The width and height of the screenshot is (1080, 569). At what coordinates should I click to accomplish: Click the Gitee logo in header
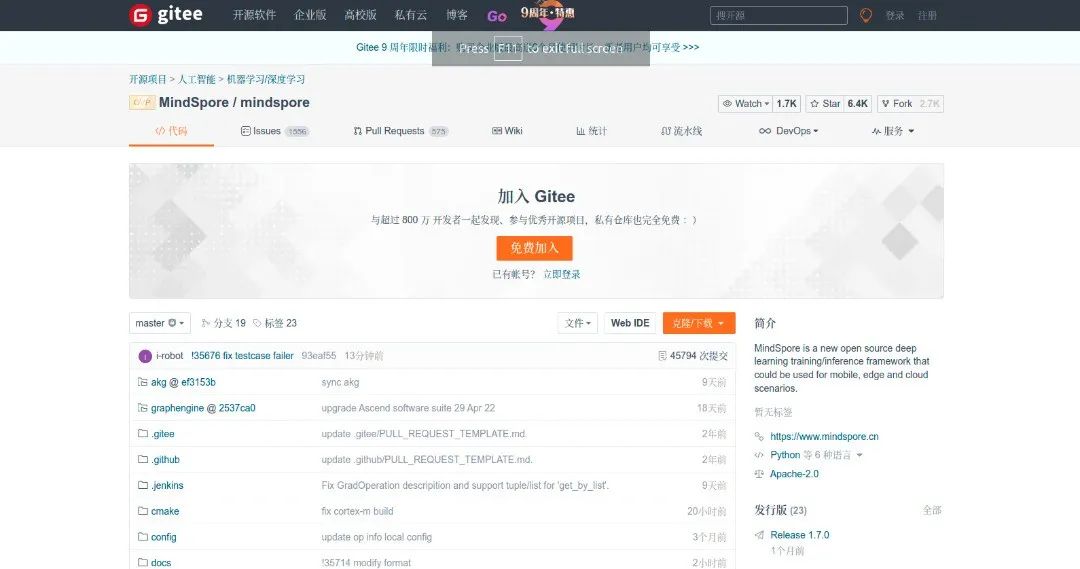pos(166,15)
